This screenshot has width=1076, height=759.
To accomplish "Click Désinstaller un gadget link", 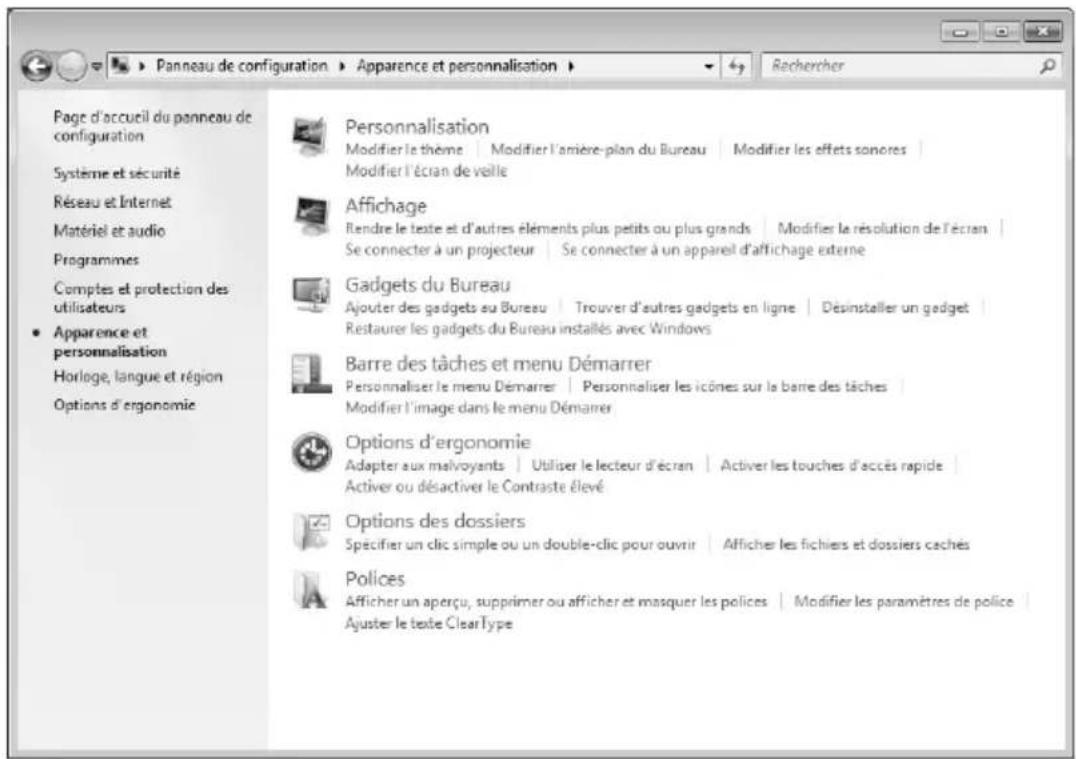I will (895, 307).
